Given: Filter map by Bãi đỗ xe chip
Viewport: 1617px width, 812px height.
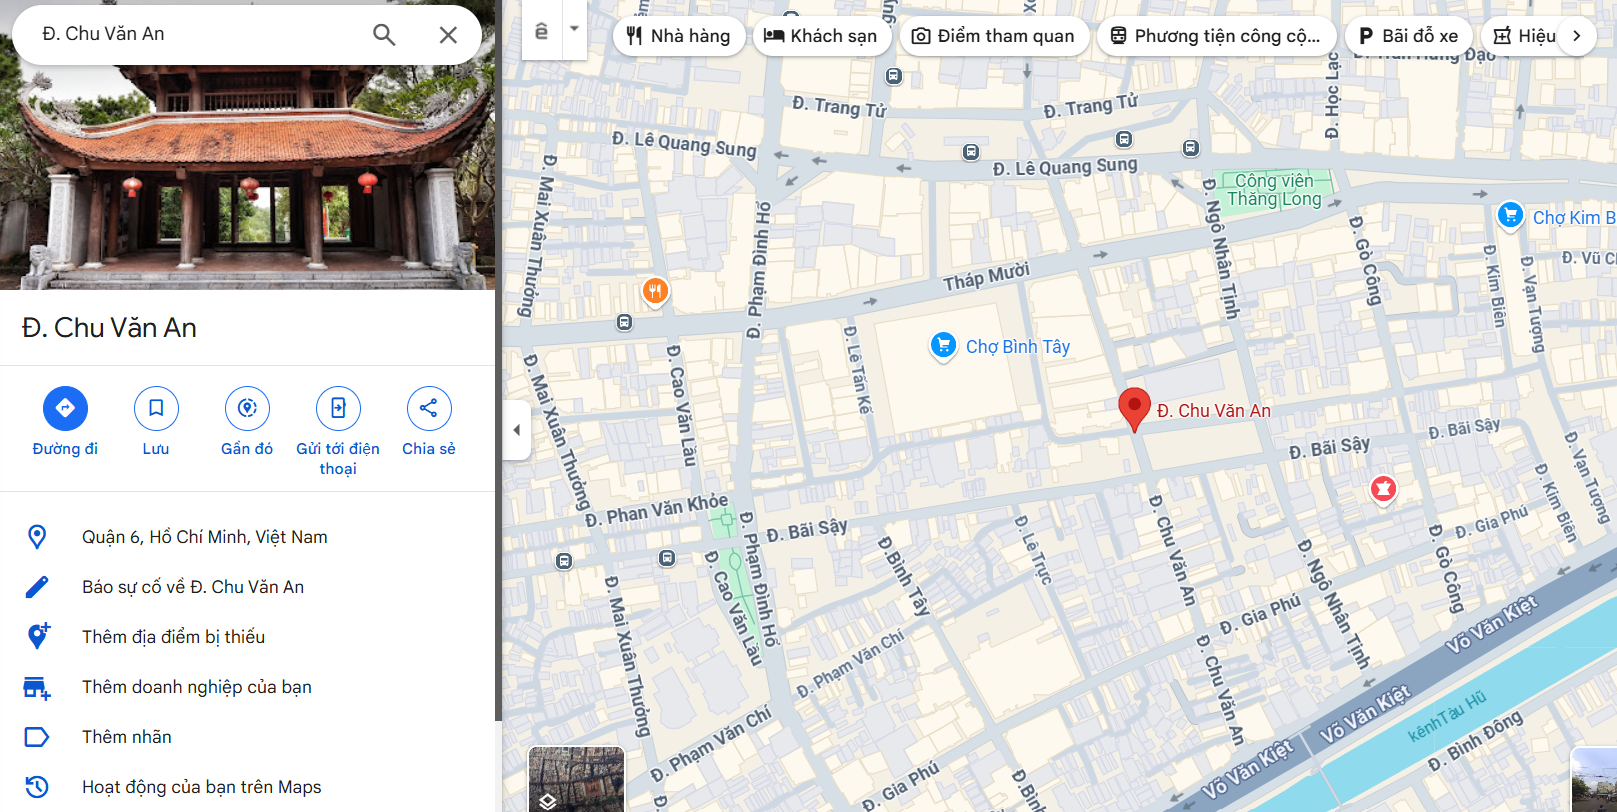Looking at the screenshot, I should pos(1408,36).
